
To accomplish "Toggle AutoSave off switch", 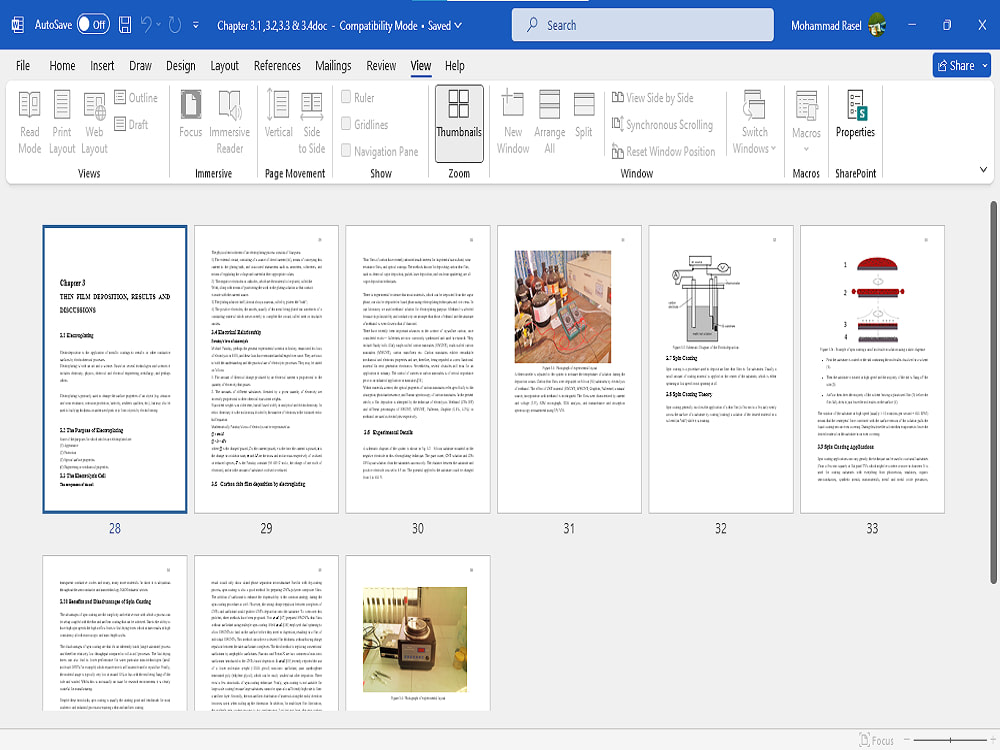I will click(x=93, y=25).
